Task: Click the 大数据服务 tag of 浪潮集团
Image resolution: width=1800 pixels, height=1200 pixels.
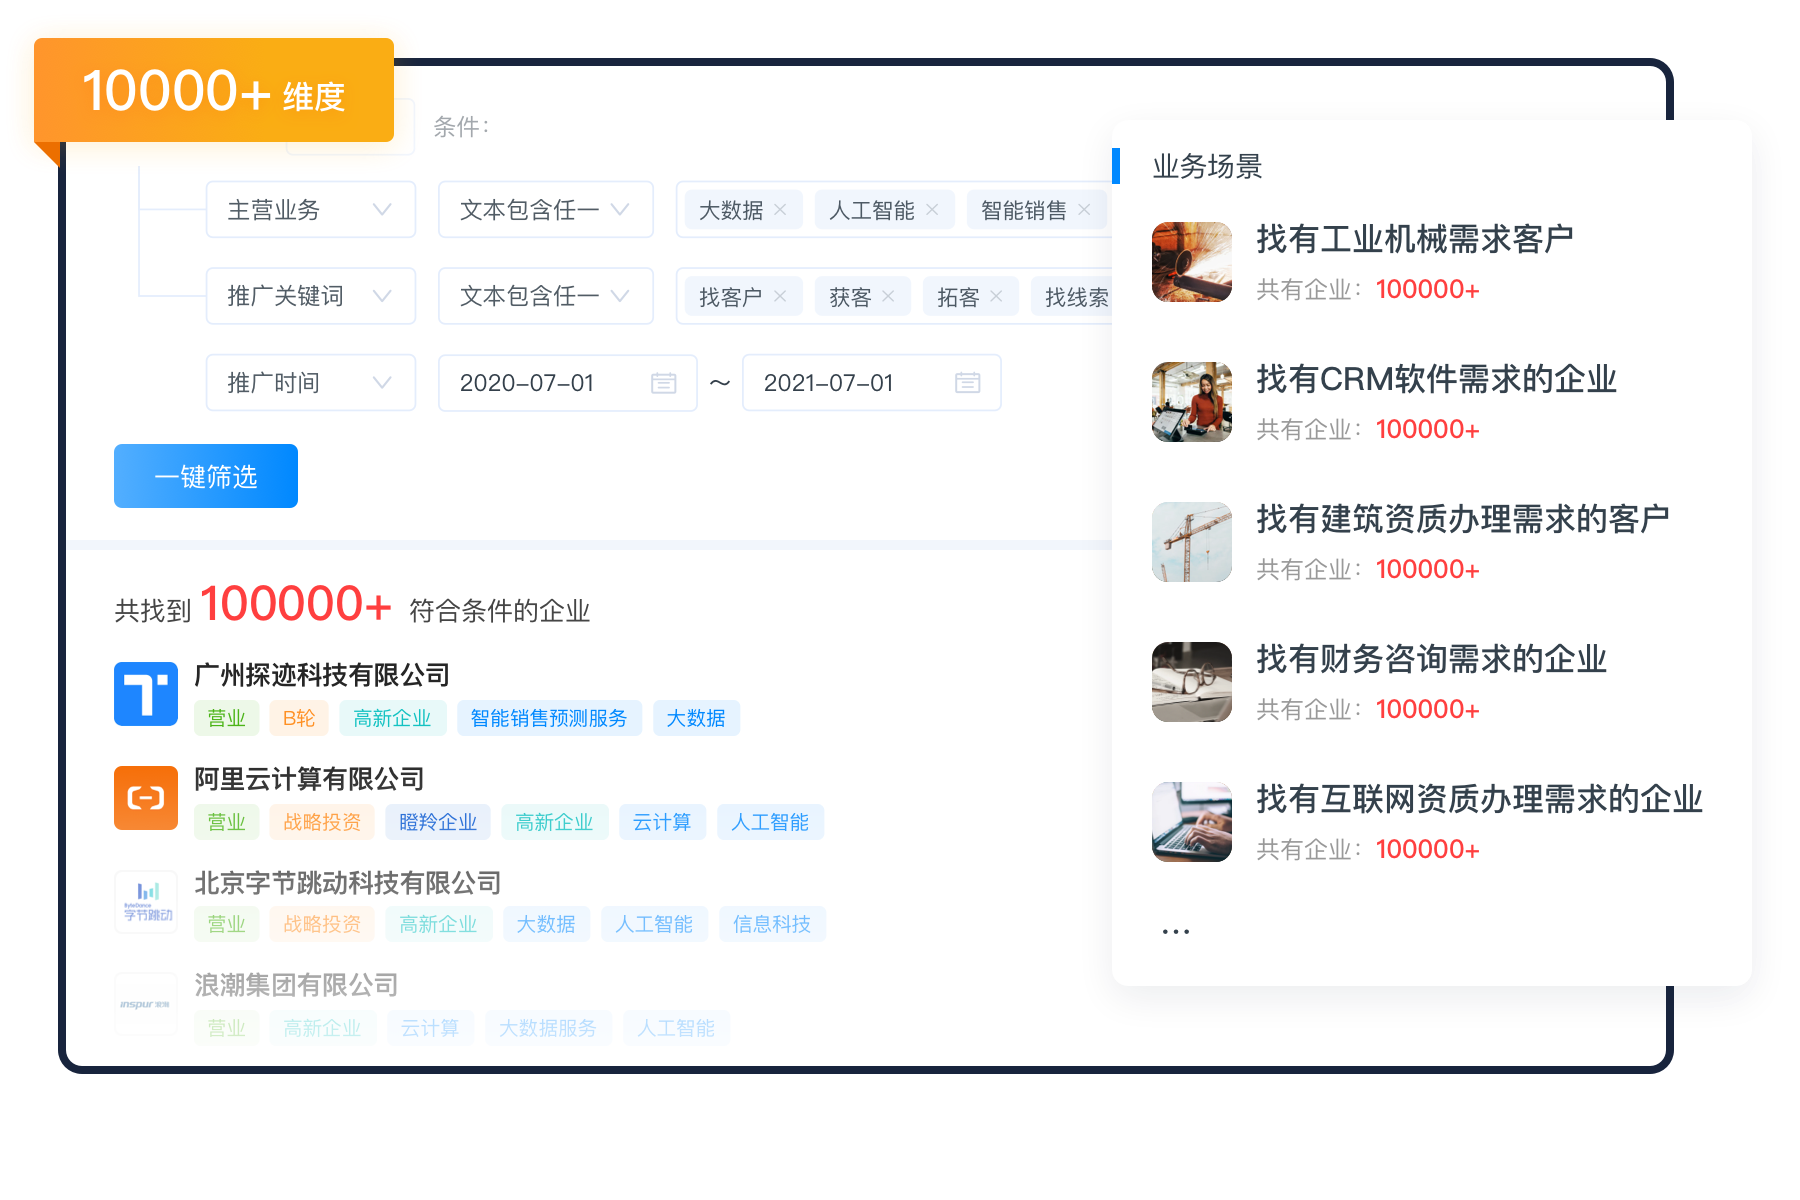Action: click(548, 1028)
